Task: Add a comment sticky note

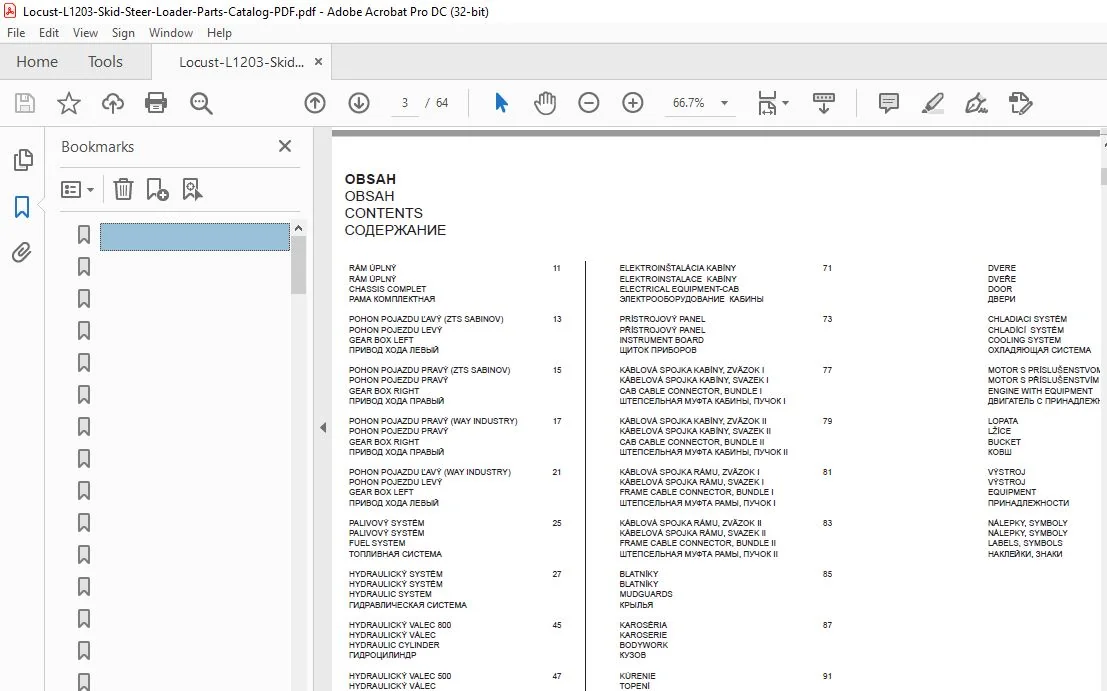Action: click(888, 103)
